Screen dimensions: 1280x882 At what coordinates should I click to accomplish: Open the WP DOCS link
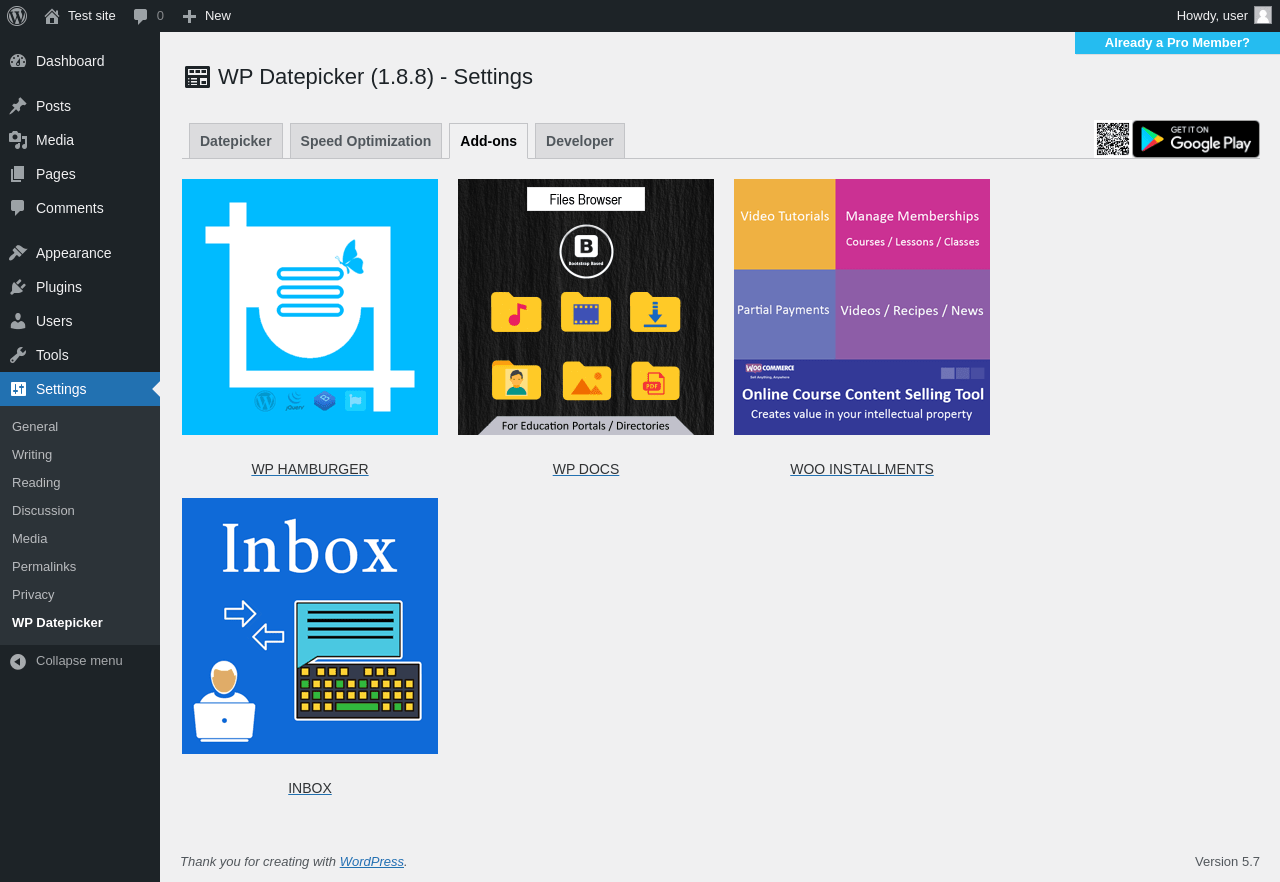coord(586,469)
